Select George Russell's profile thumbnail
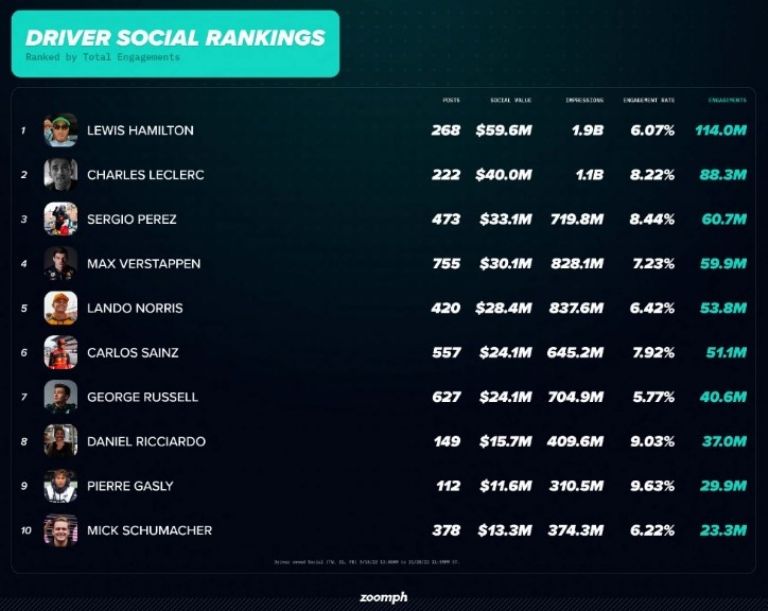 pyautogui.click(x=61, y=397)
